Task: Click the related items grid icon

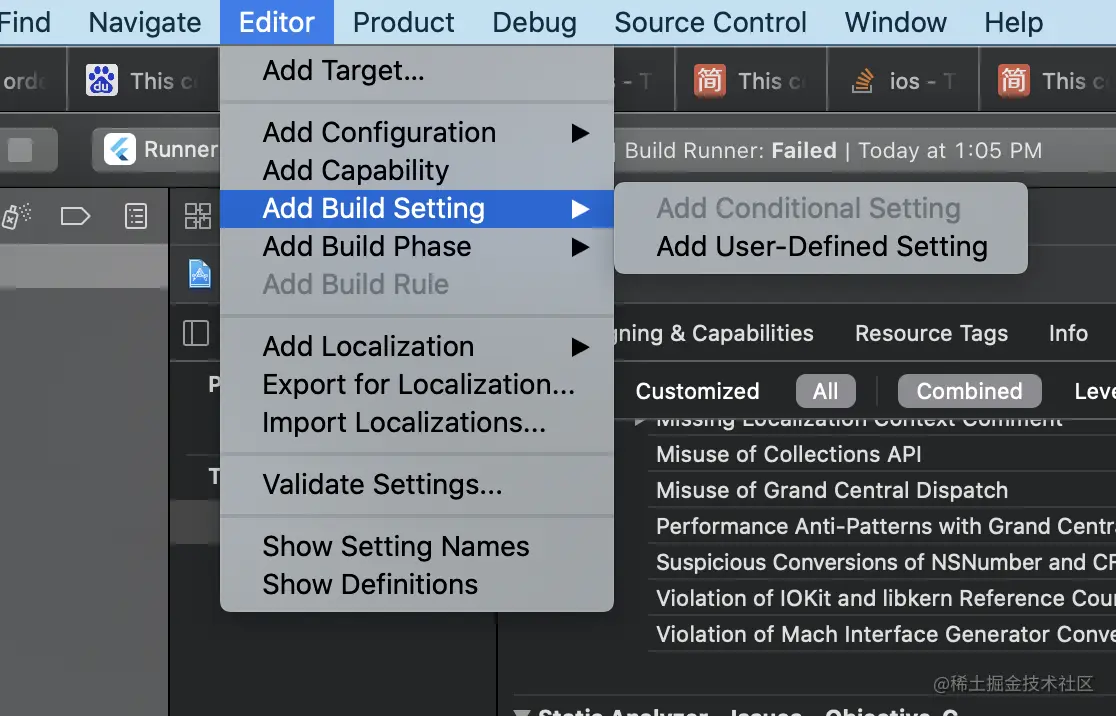Action: pos(197,216)
